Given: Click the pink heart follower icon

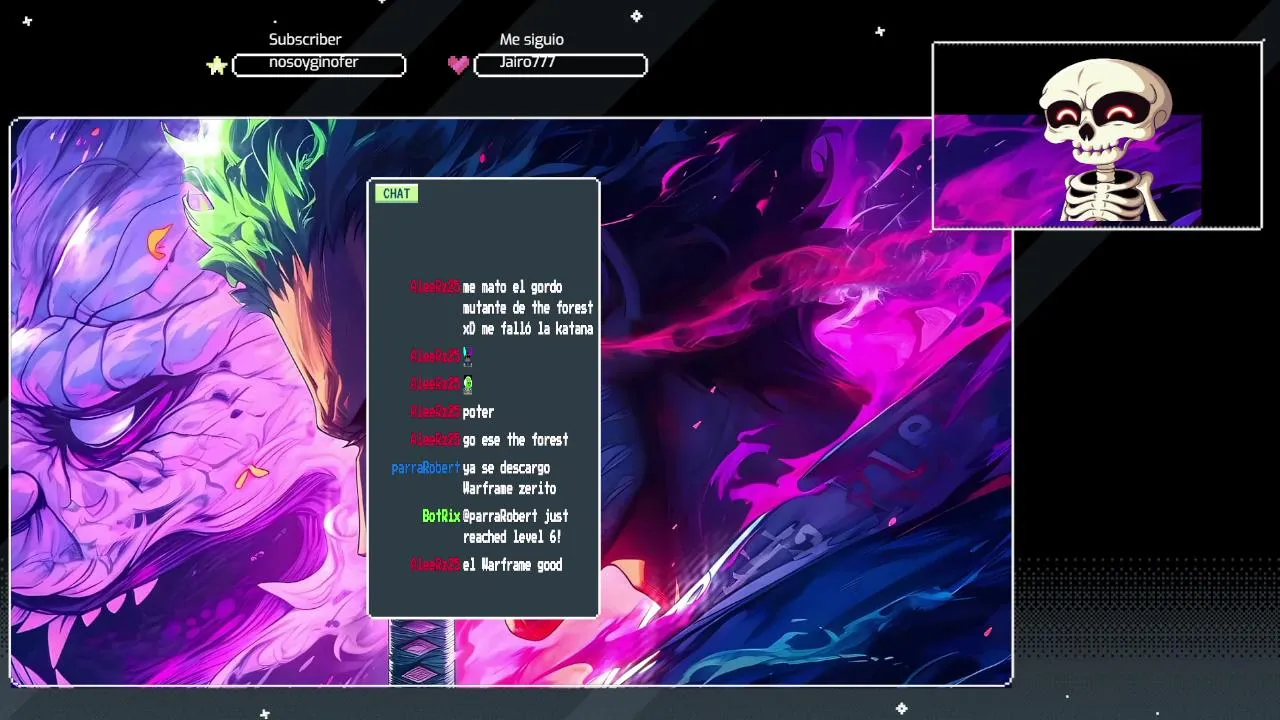Looking at the screenshot, I should point(458,65).
